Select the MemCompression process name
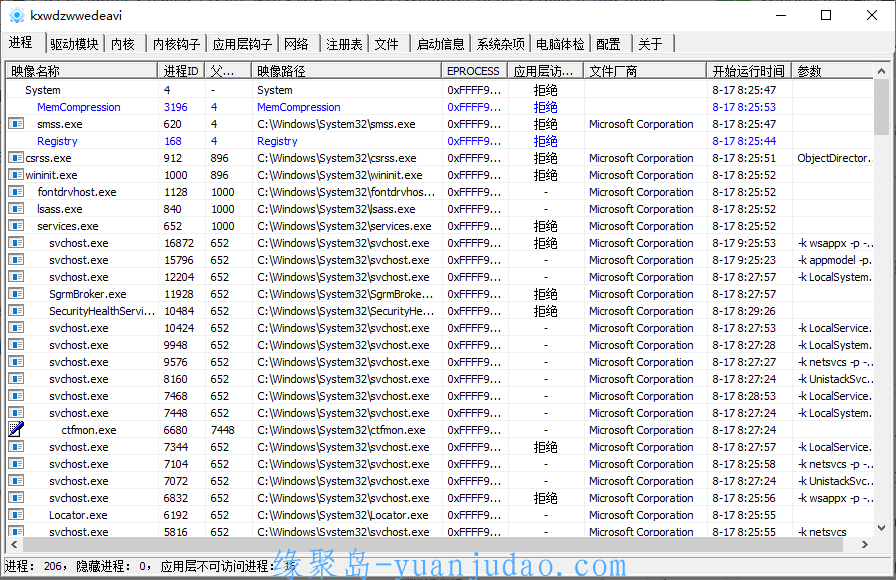 coord(79,107)
